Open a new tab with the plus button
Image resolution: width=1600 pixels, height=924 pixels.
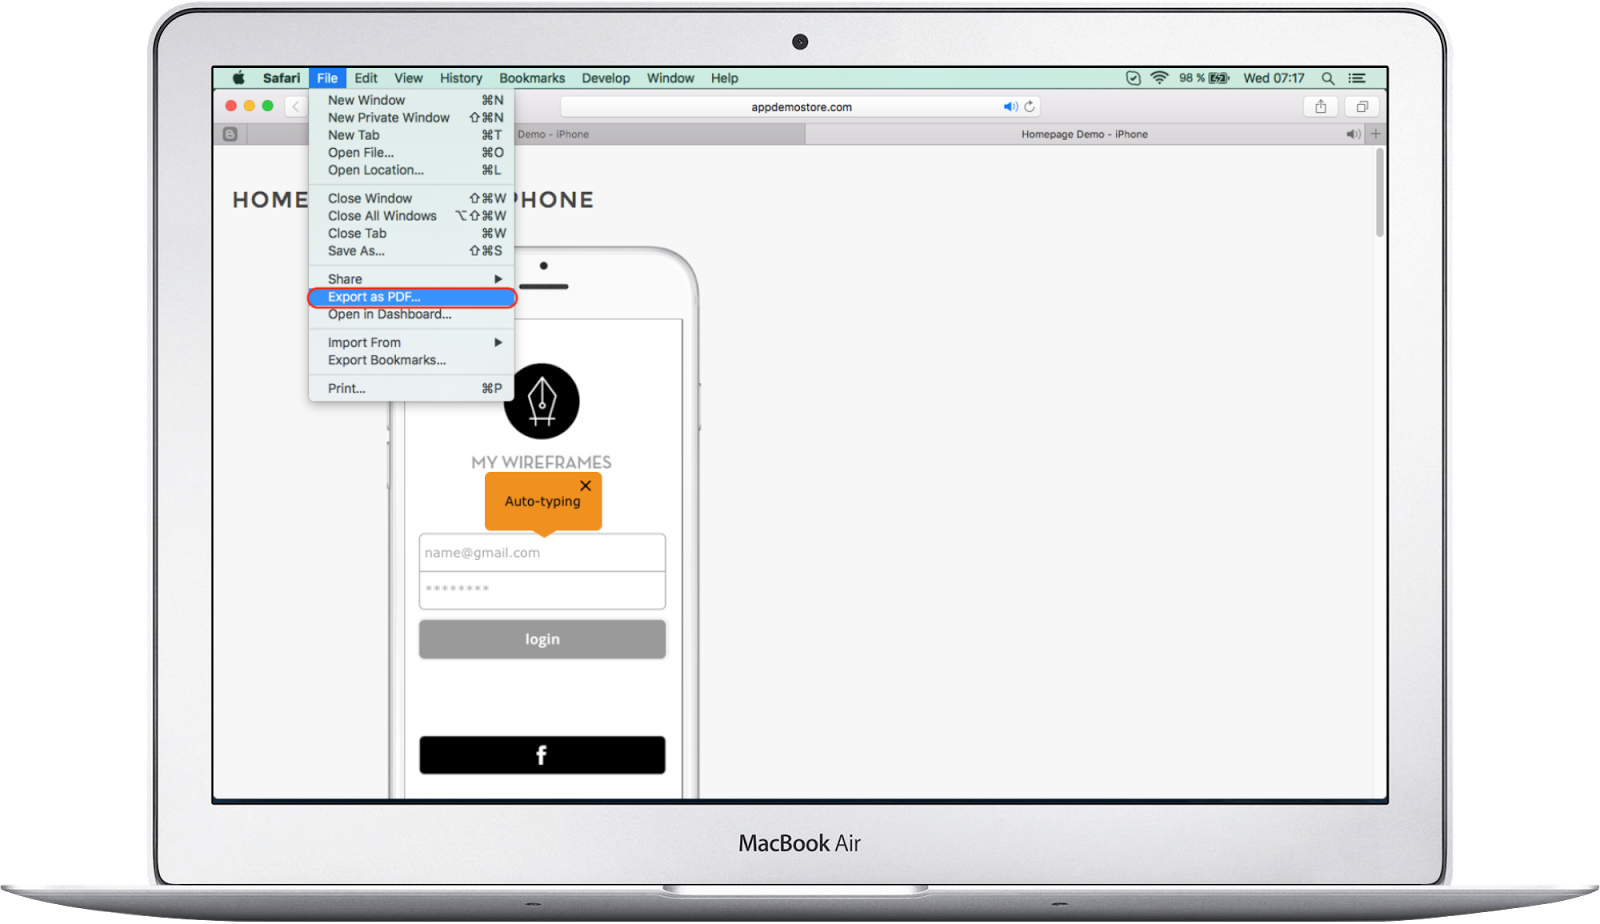(1377, 133)
